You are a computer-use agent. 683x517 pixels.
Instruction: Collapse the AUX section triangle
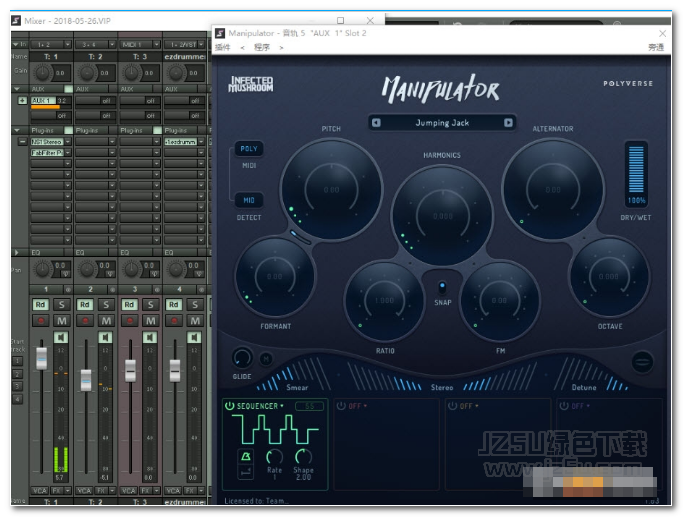point(17,89)
